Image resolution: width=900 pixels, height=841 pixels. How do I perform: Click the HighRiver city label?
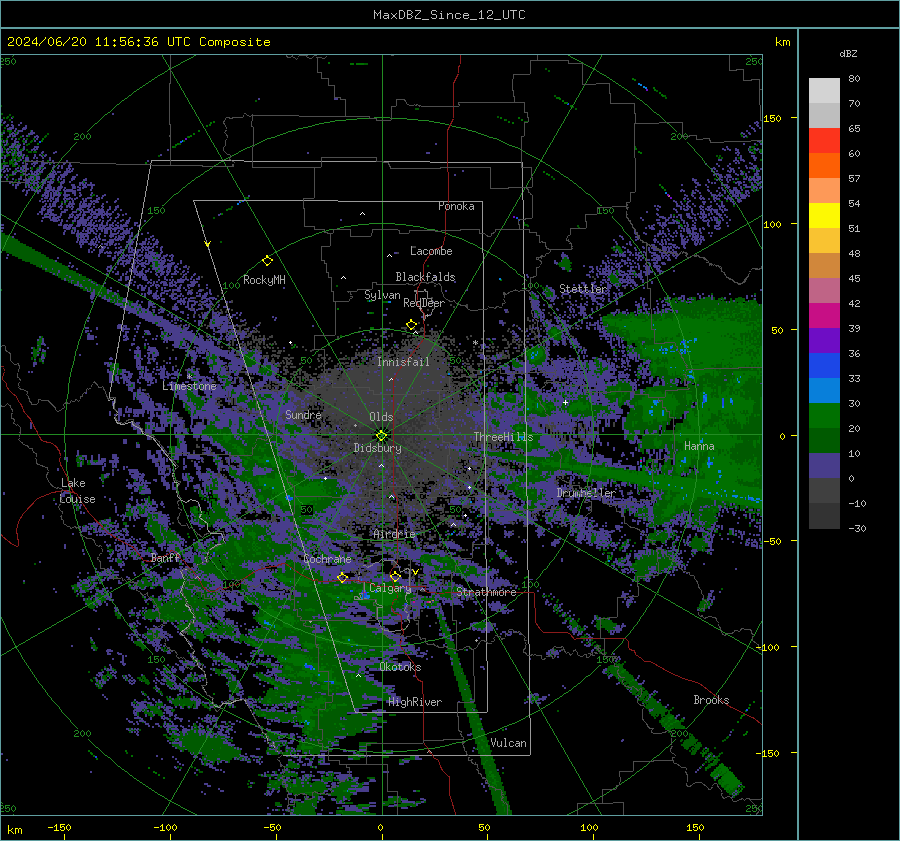pyautogui.click(x=415, y=702)
